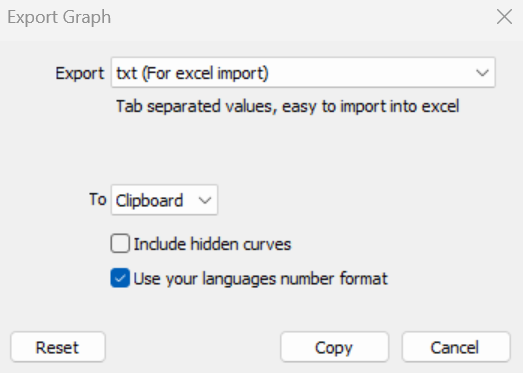The image size is (523, 373).
Task: Click the Export Graph title bar text
Action: [x=59, y=17]
